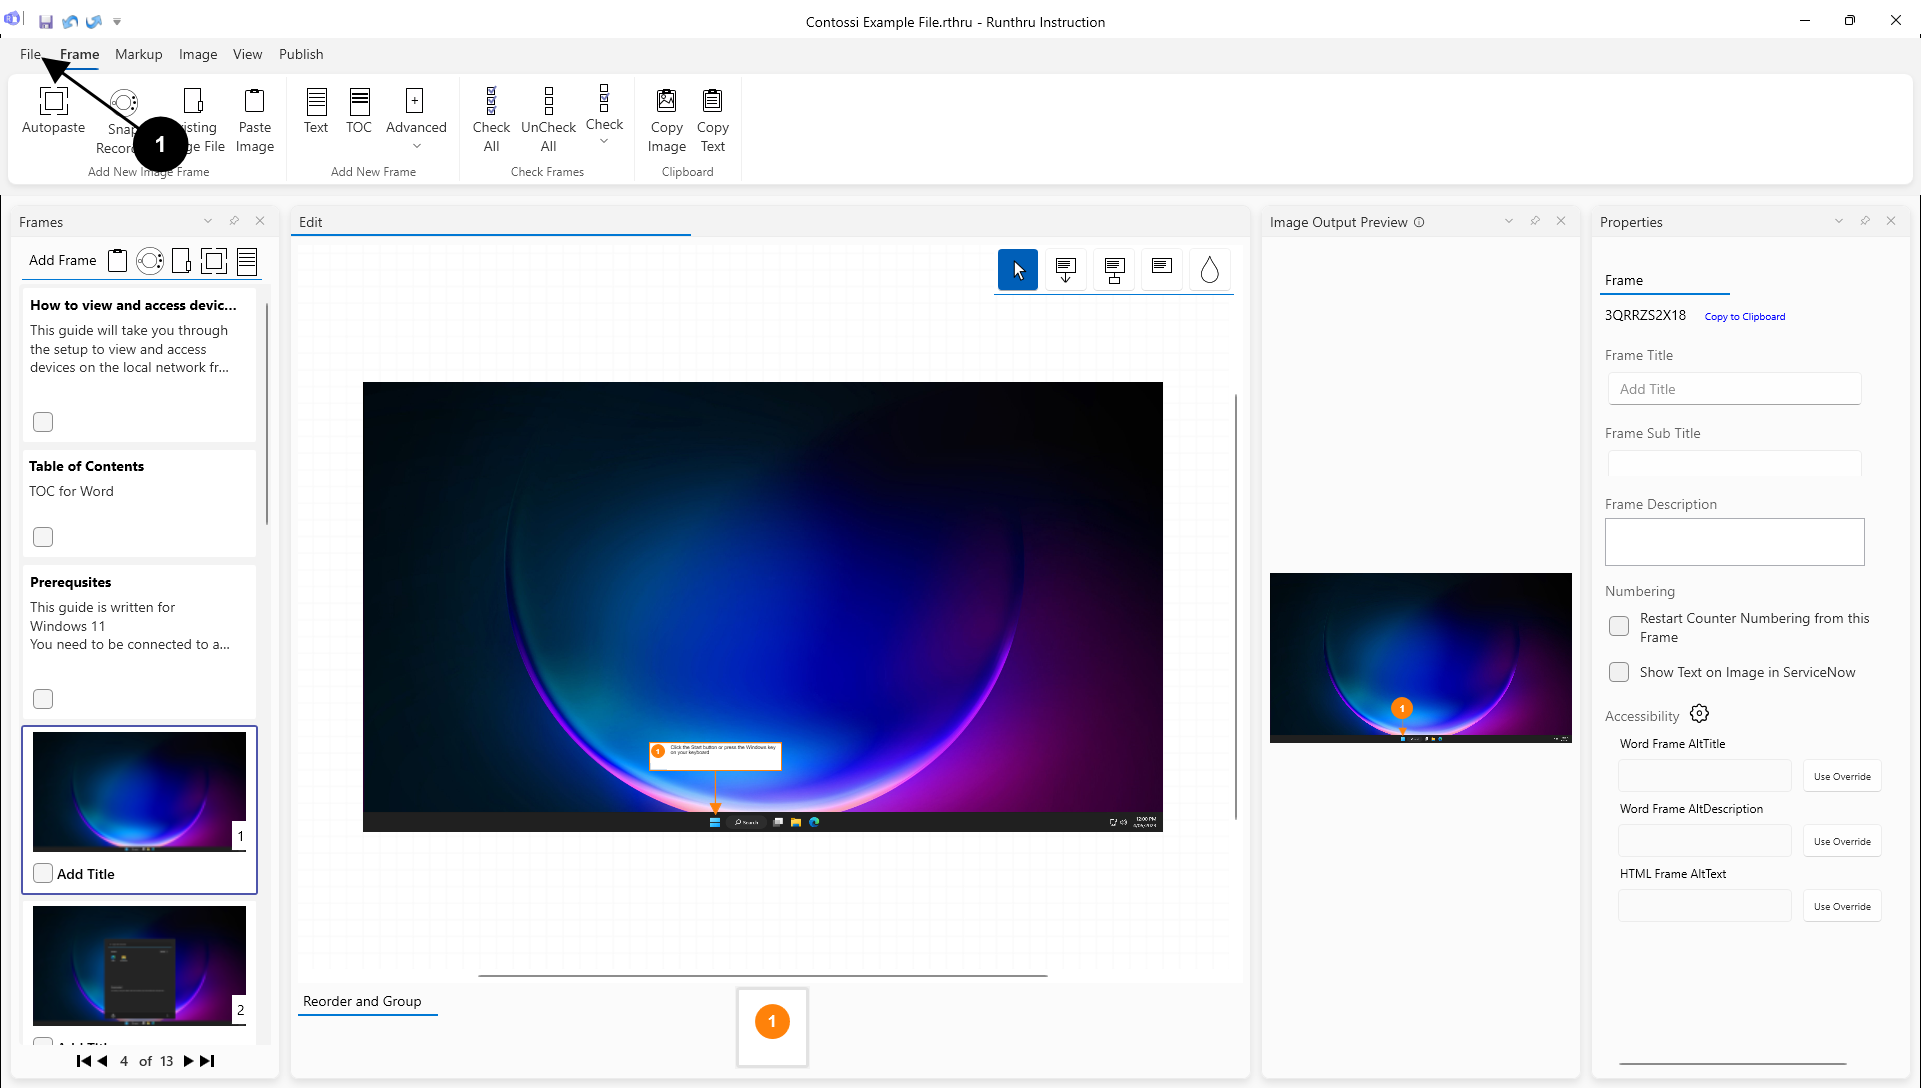
Task: Click UnCheck All frames icon
Action: point(548,102)
